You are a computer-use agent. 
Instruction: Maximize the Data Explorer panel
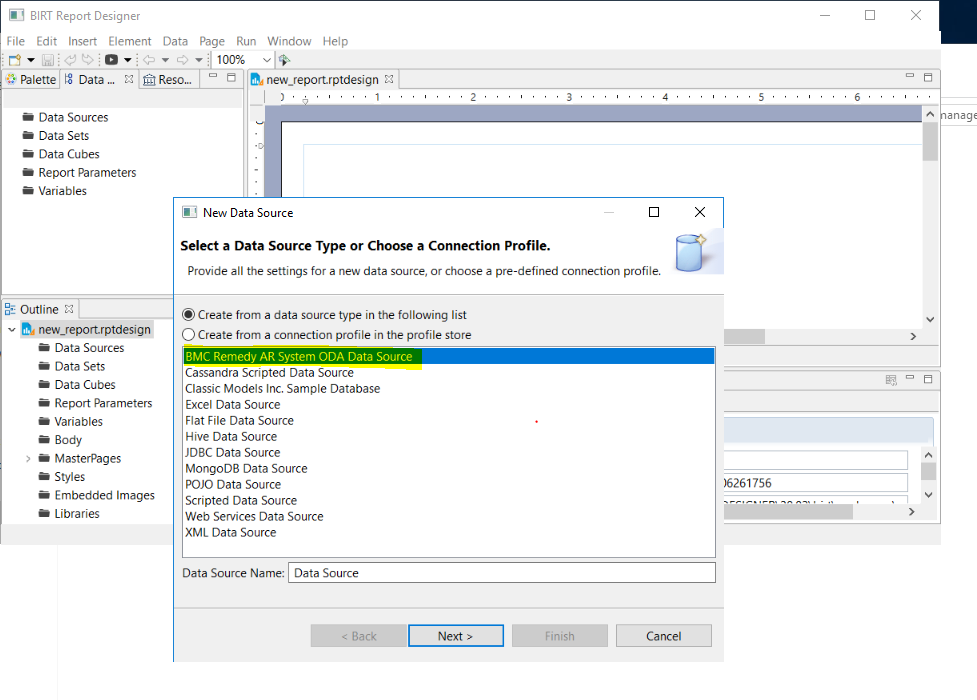pos(231,77)
